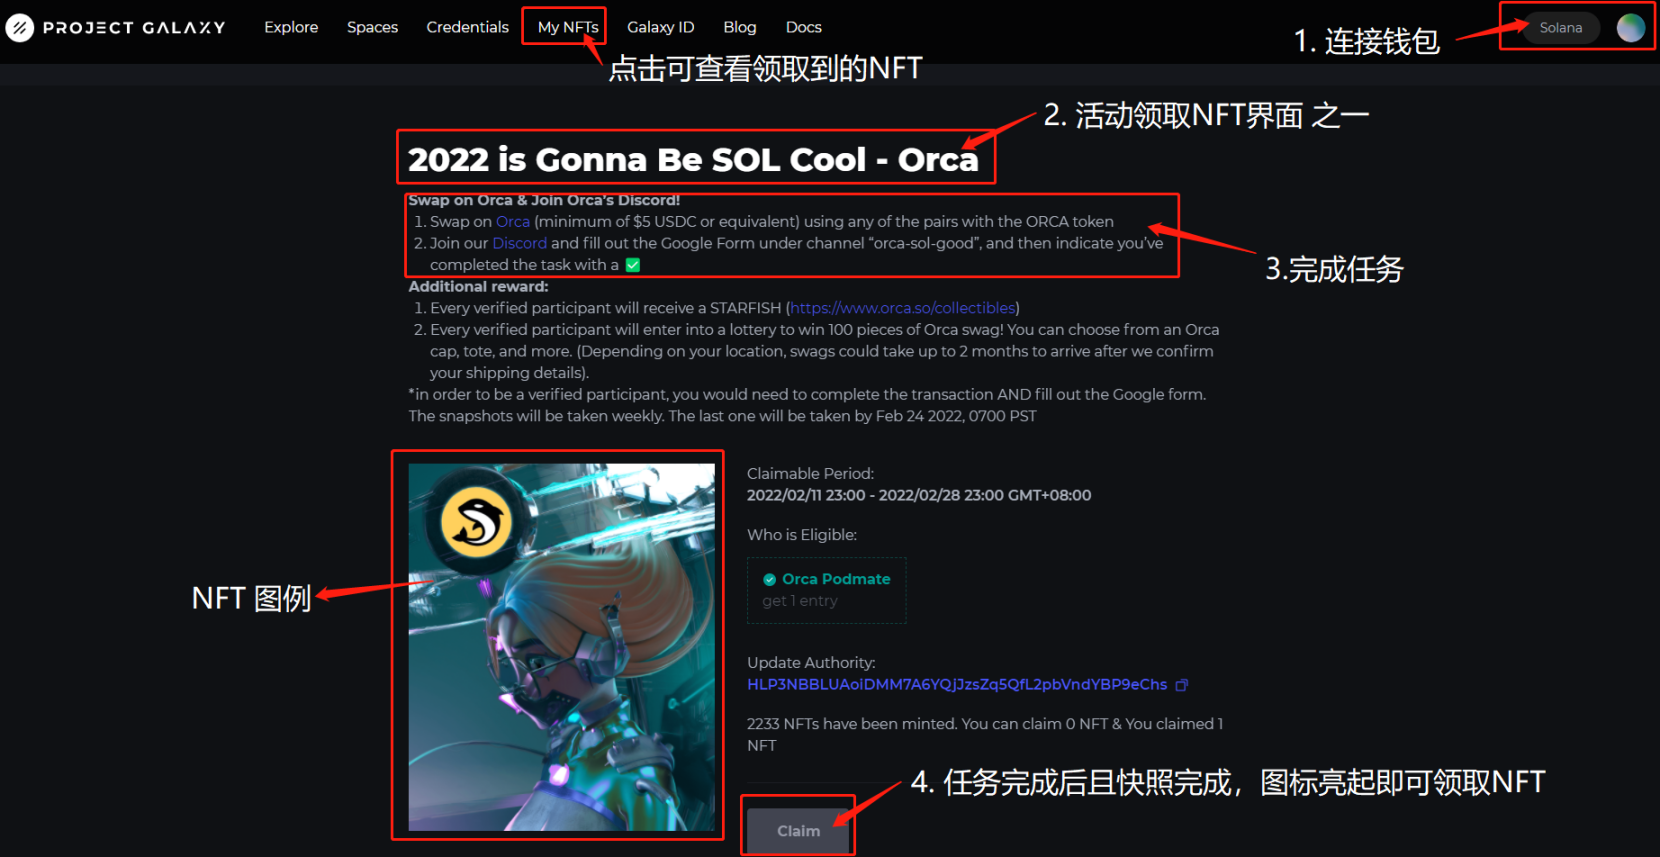1660x857 pixels.
Task: Click the green checkmark emoji in task
Action: click(632, 265)
